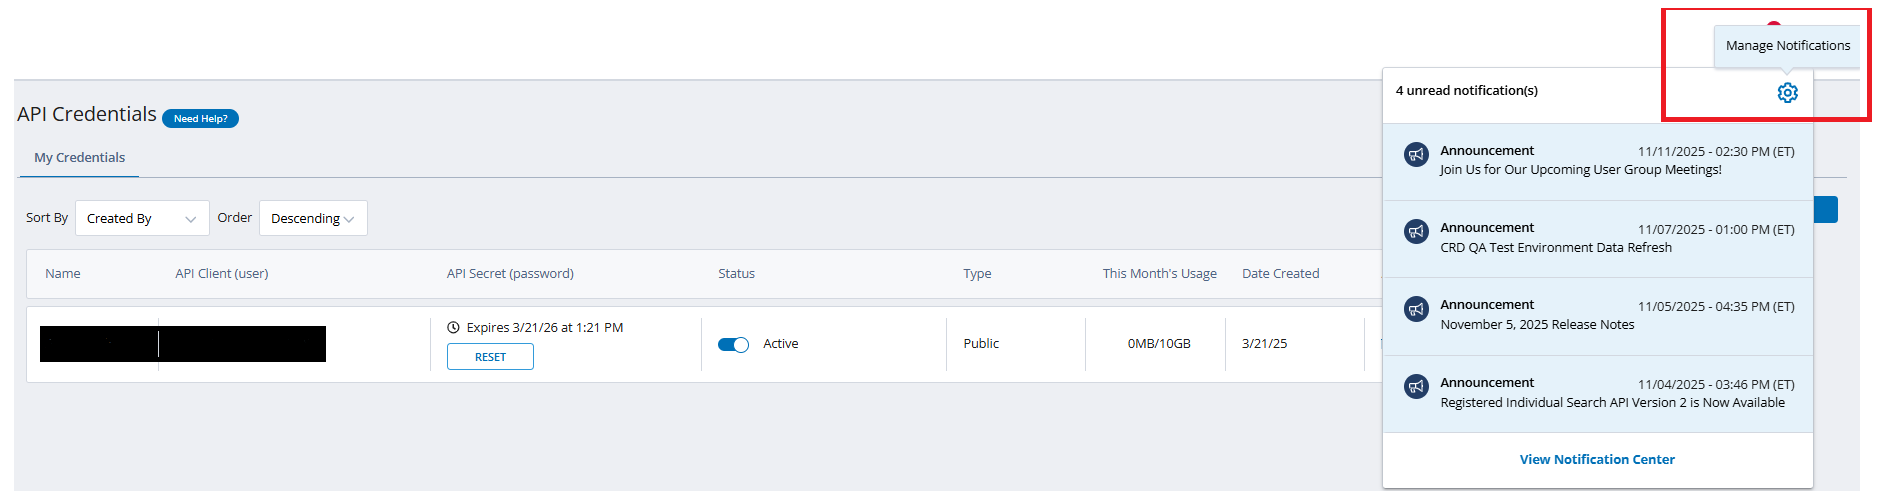Image resolution: width=1879 pixels, height=491 pixels.
Task: Open November 5, 2025 Release Notes notification
Action: 1537,325
